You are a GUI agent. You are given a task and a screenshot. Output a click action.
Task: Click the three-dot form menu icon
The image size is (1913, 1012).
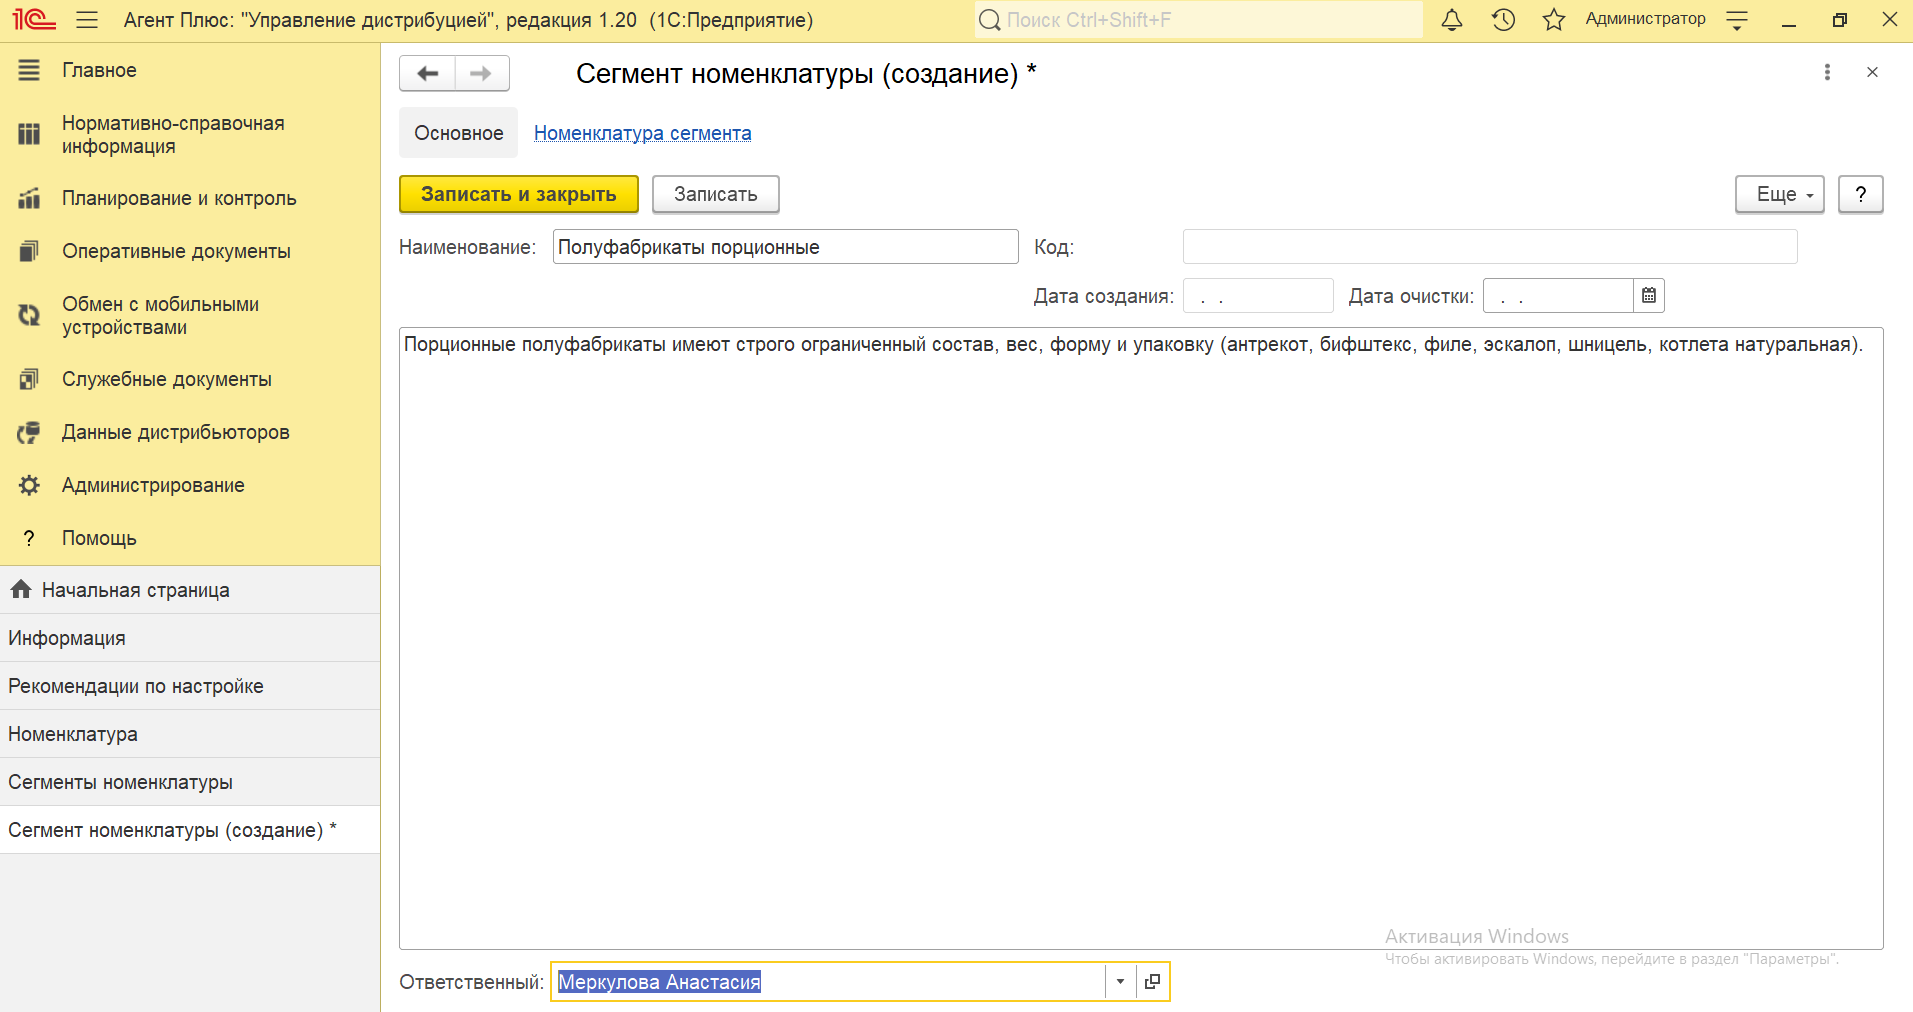click(x=1827, y=72)
